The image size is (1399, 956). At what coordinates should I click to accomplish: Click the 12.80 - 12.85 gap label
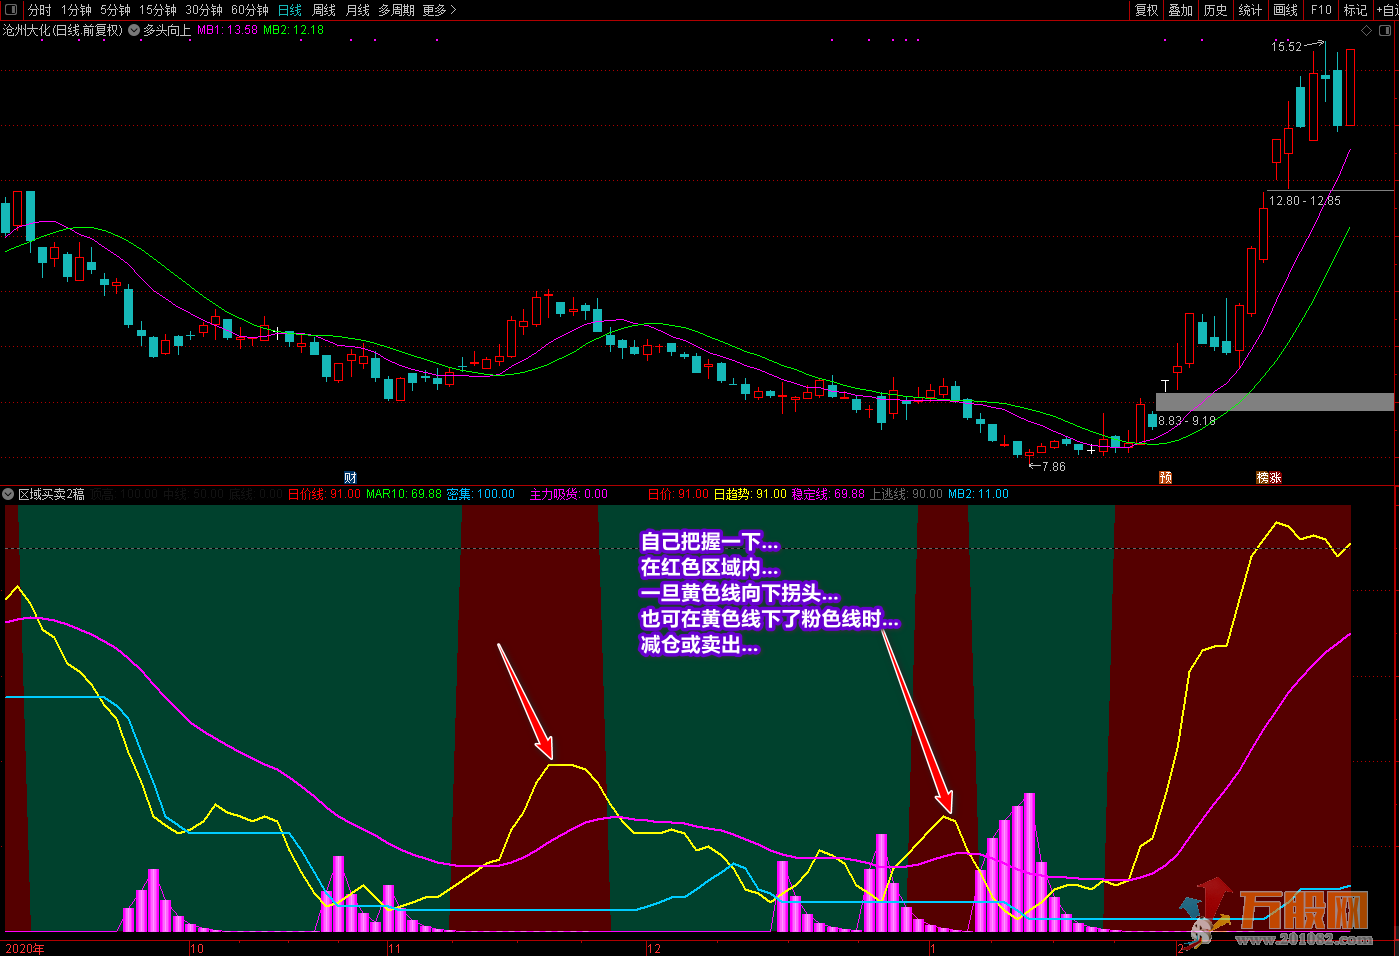coord(1305,201)
